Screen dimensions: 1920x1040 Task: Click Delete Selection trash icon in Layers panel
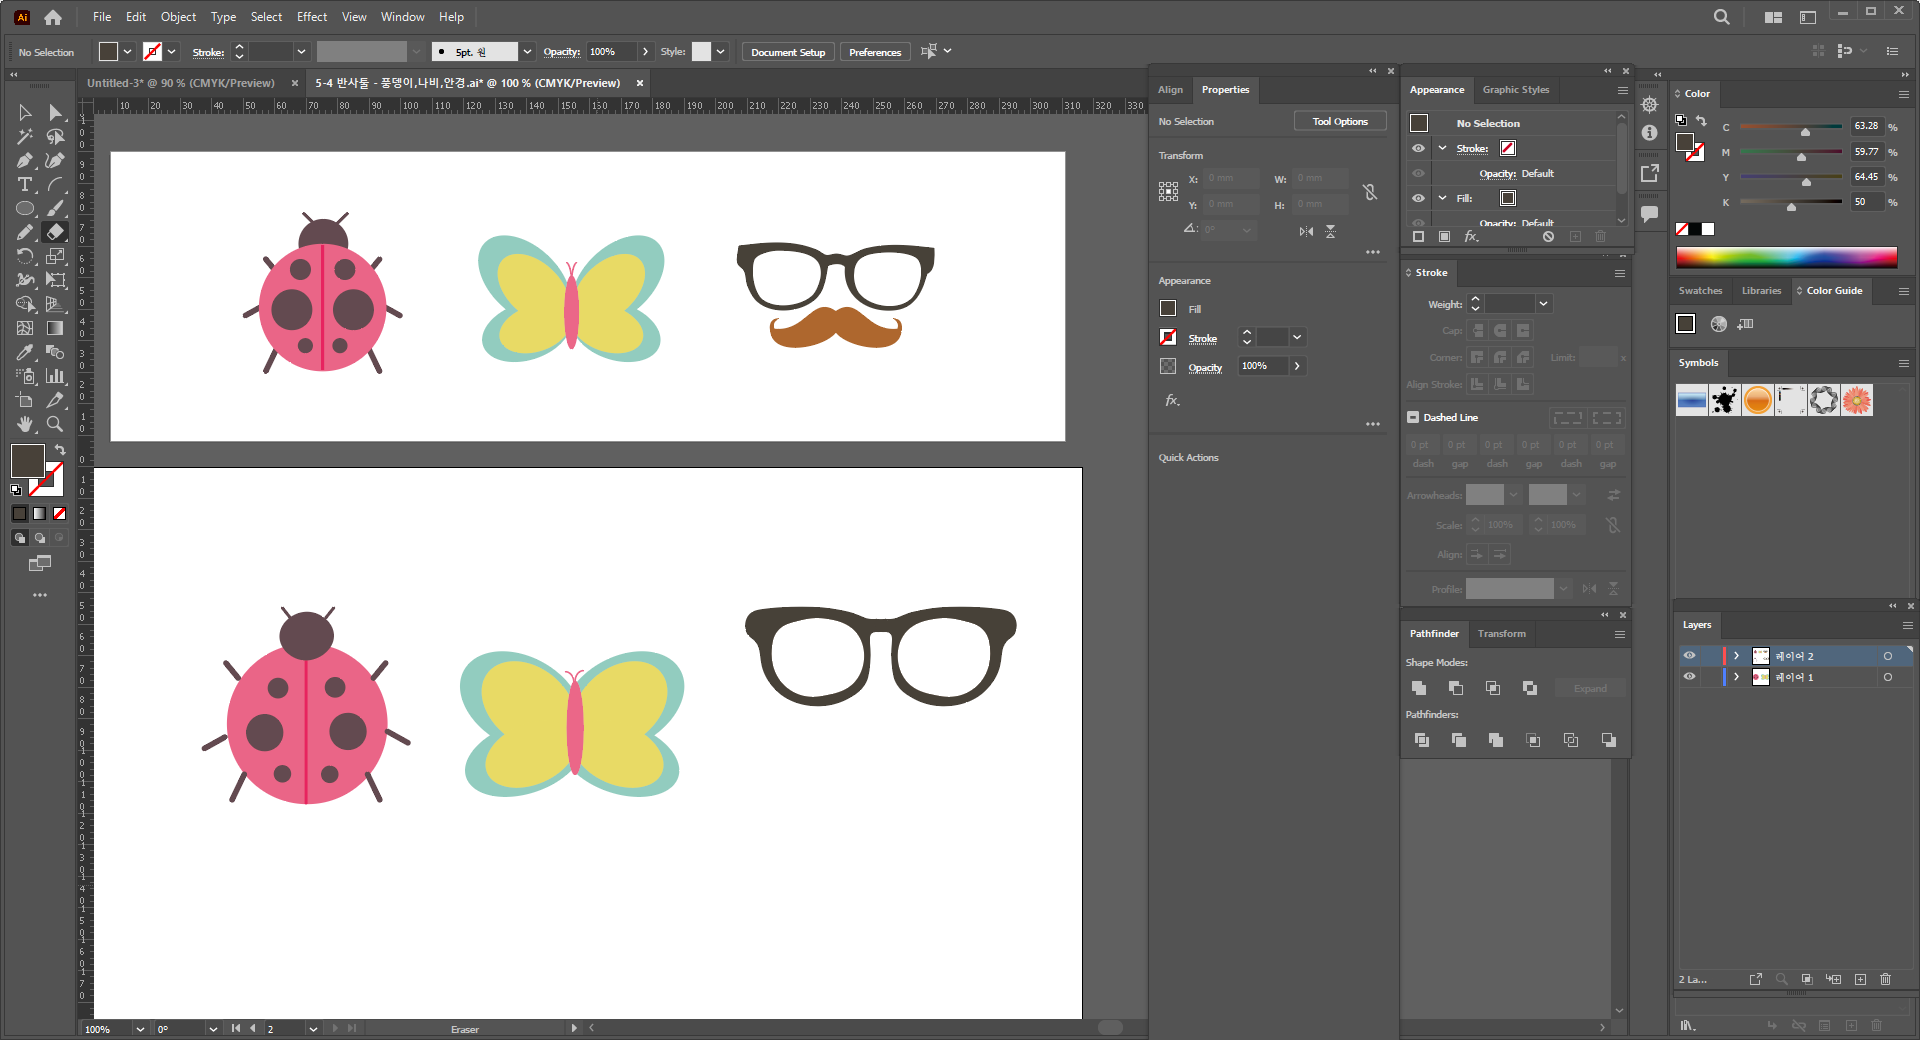coord(1886,980)
